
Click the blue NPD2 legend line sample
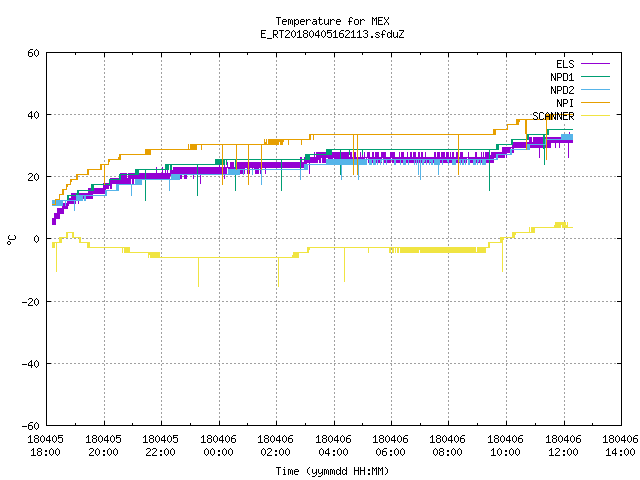coord(595,90)
